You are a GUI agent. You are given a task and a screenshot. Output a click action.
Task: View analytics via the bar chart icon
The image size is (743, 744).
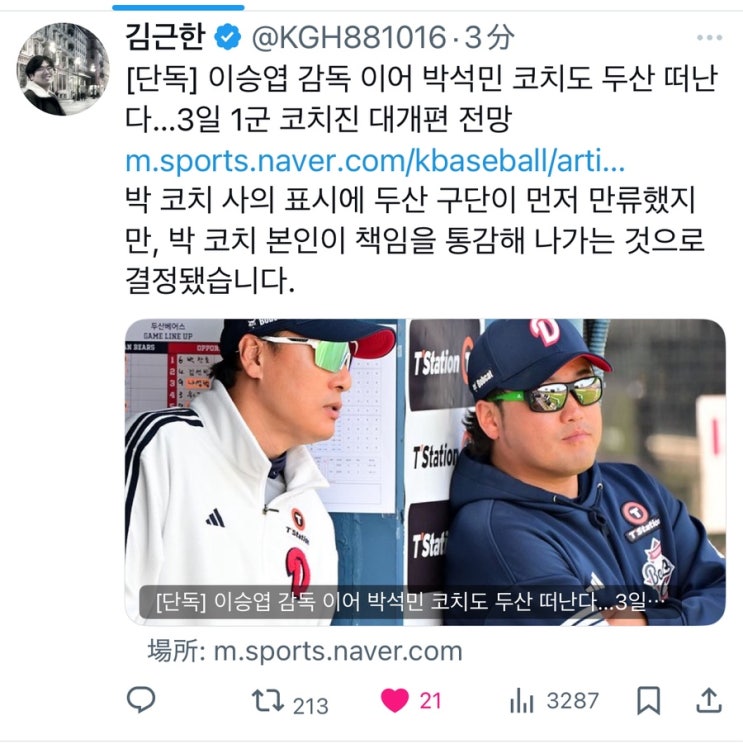coord(522,701)
